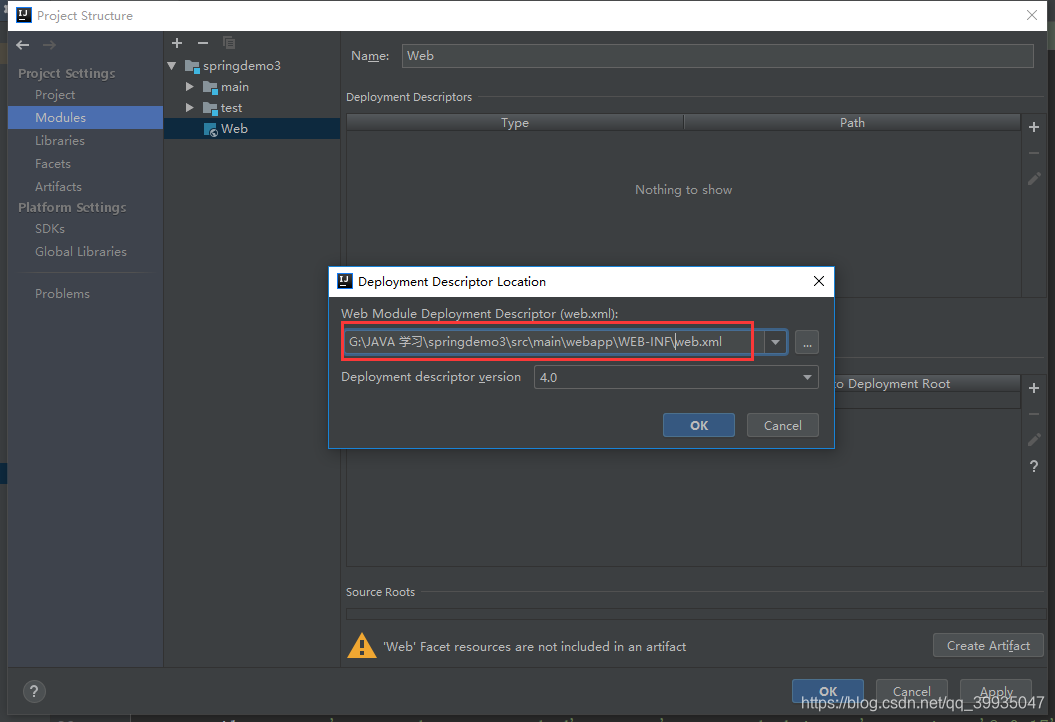The width and height of the screenshot is (1055, 722).
Task: Copy the module with the copy icon
Action: 229,43
